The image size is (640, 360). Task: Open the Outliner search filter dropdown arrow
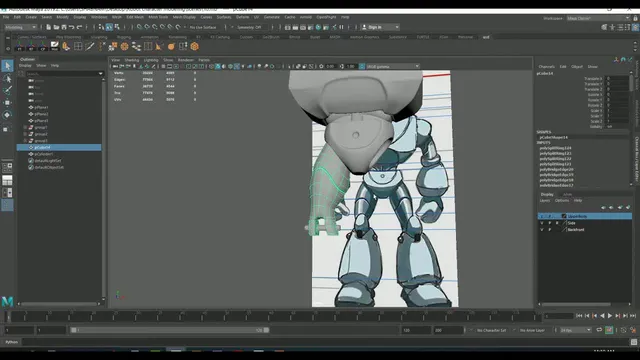[100, 74]
